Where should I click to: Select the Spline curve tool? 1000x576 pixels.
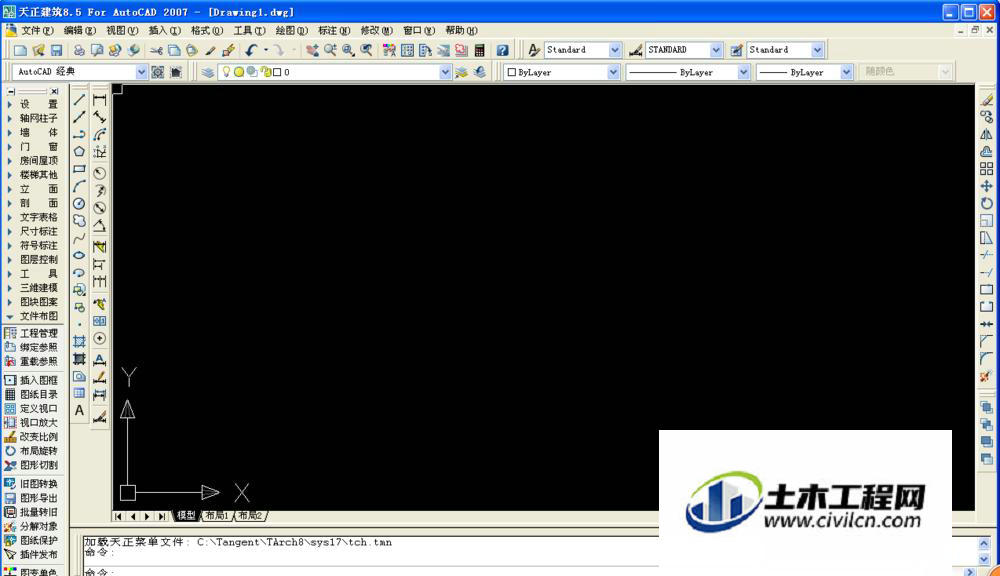[x=79, y=238]
